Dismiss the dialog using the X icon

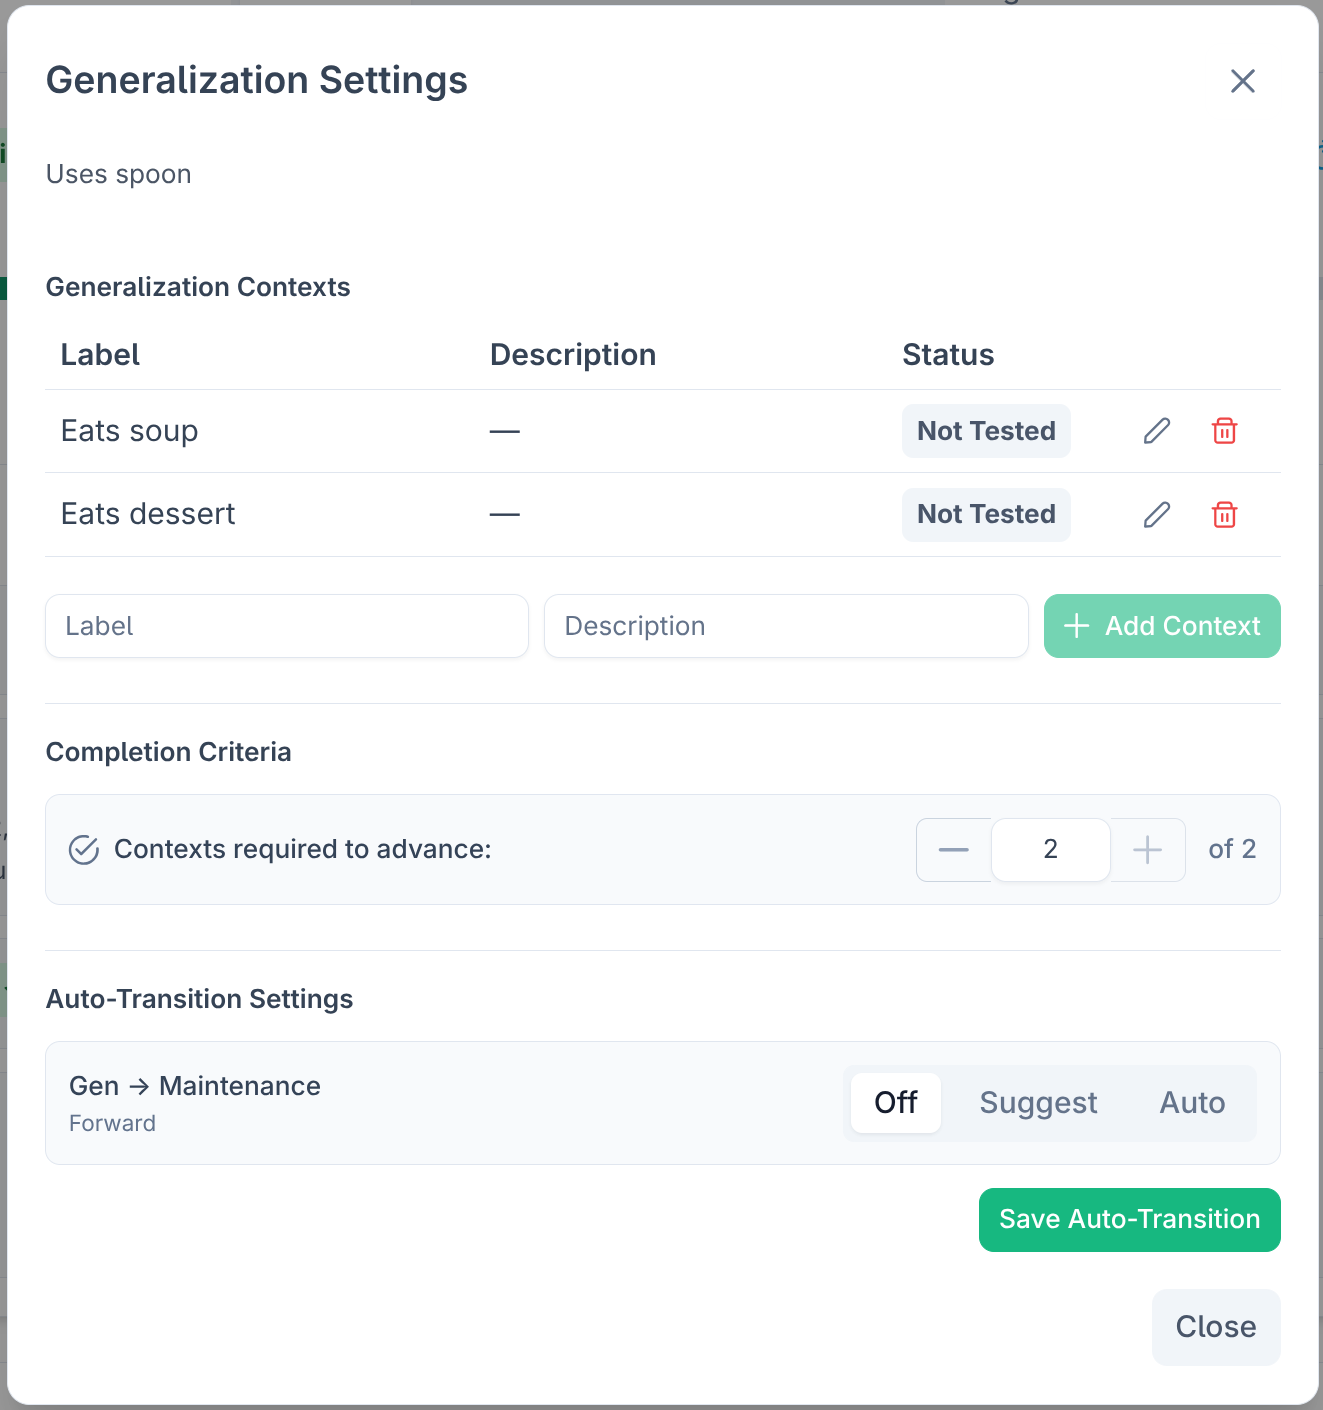click(1242, 81)
